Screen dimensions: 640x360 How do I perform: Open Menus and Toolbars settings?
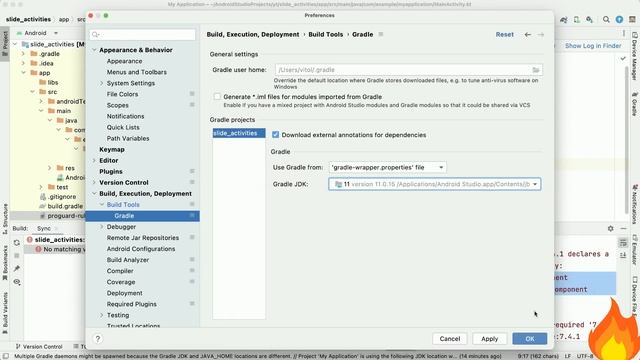(x=137, y=72)
